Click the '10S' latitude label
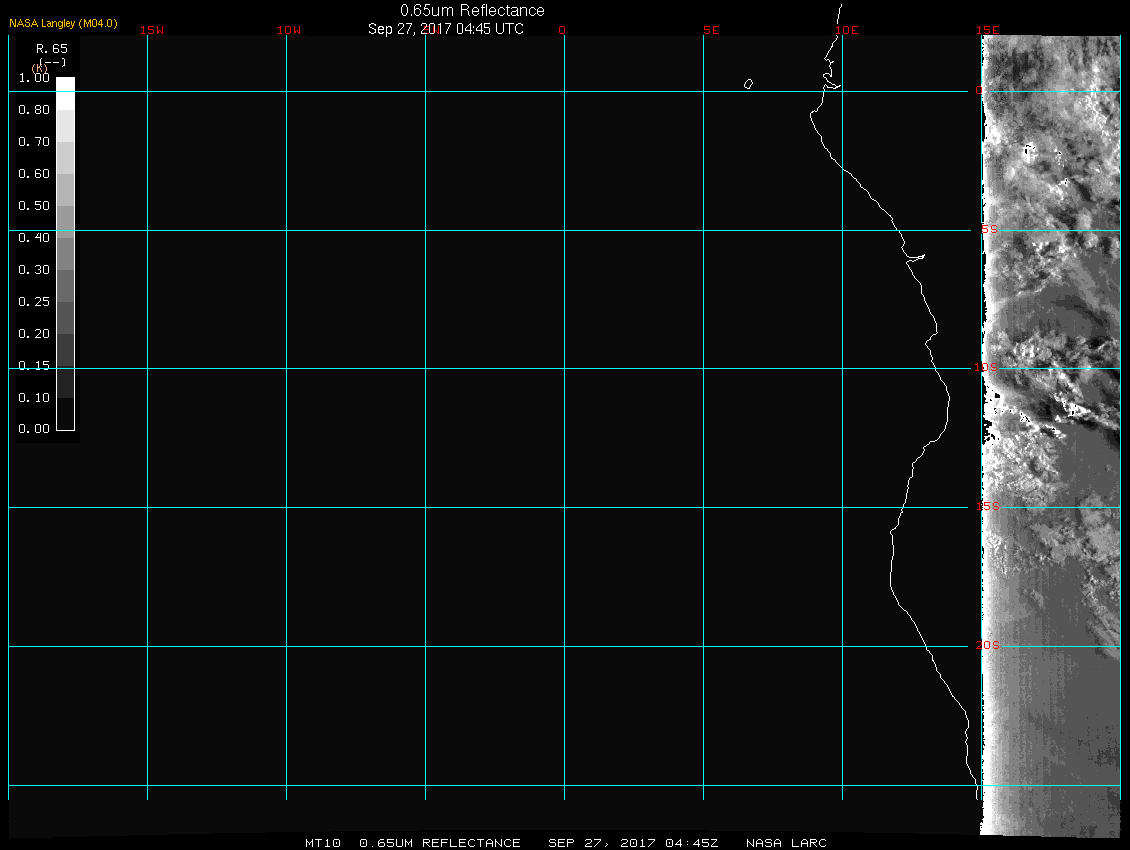This screenshot has width=1130, height=850. coord(986,368)
